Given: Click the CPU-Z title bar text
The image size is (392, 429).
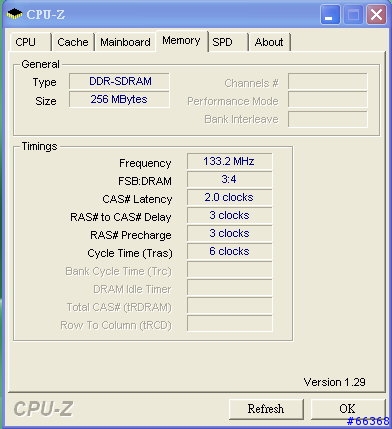Looking at the screenshot, I should [46, 14].
